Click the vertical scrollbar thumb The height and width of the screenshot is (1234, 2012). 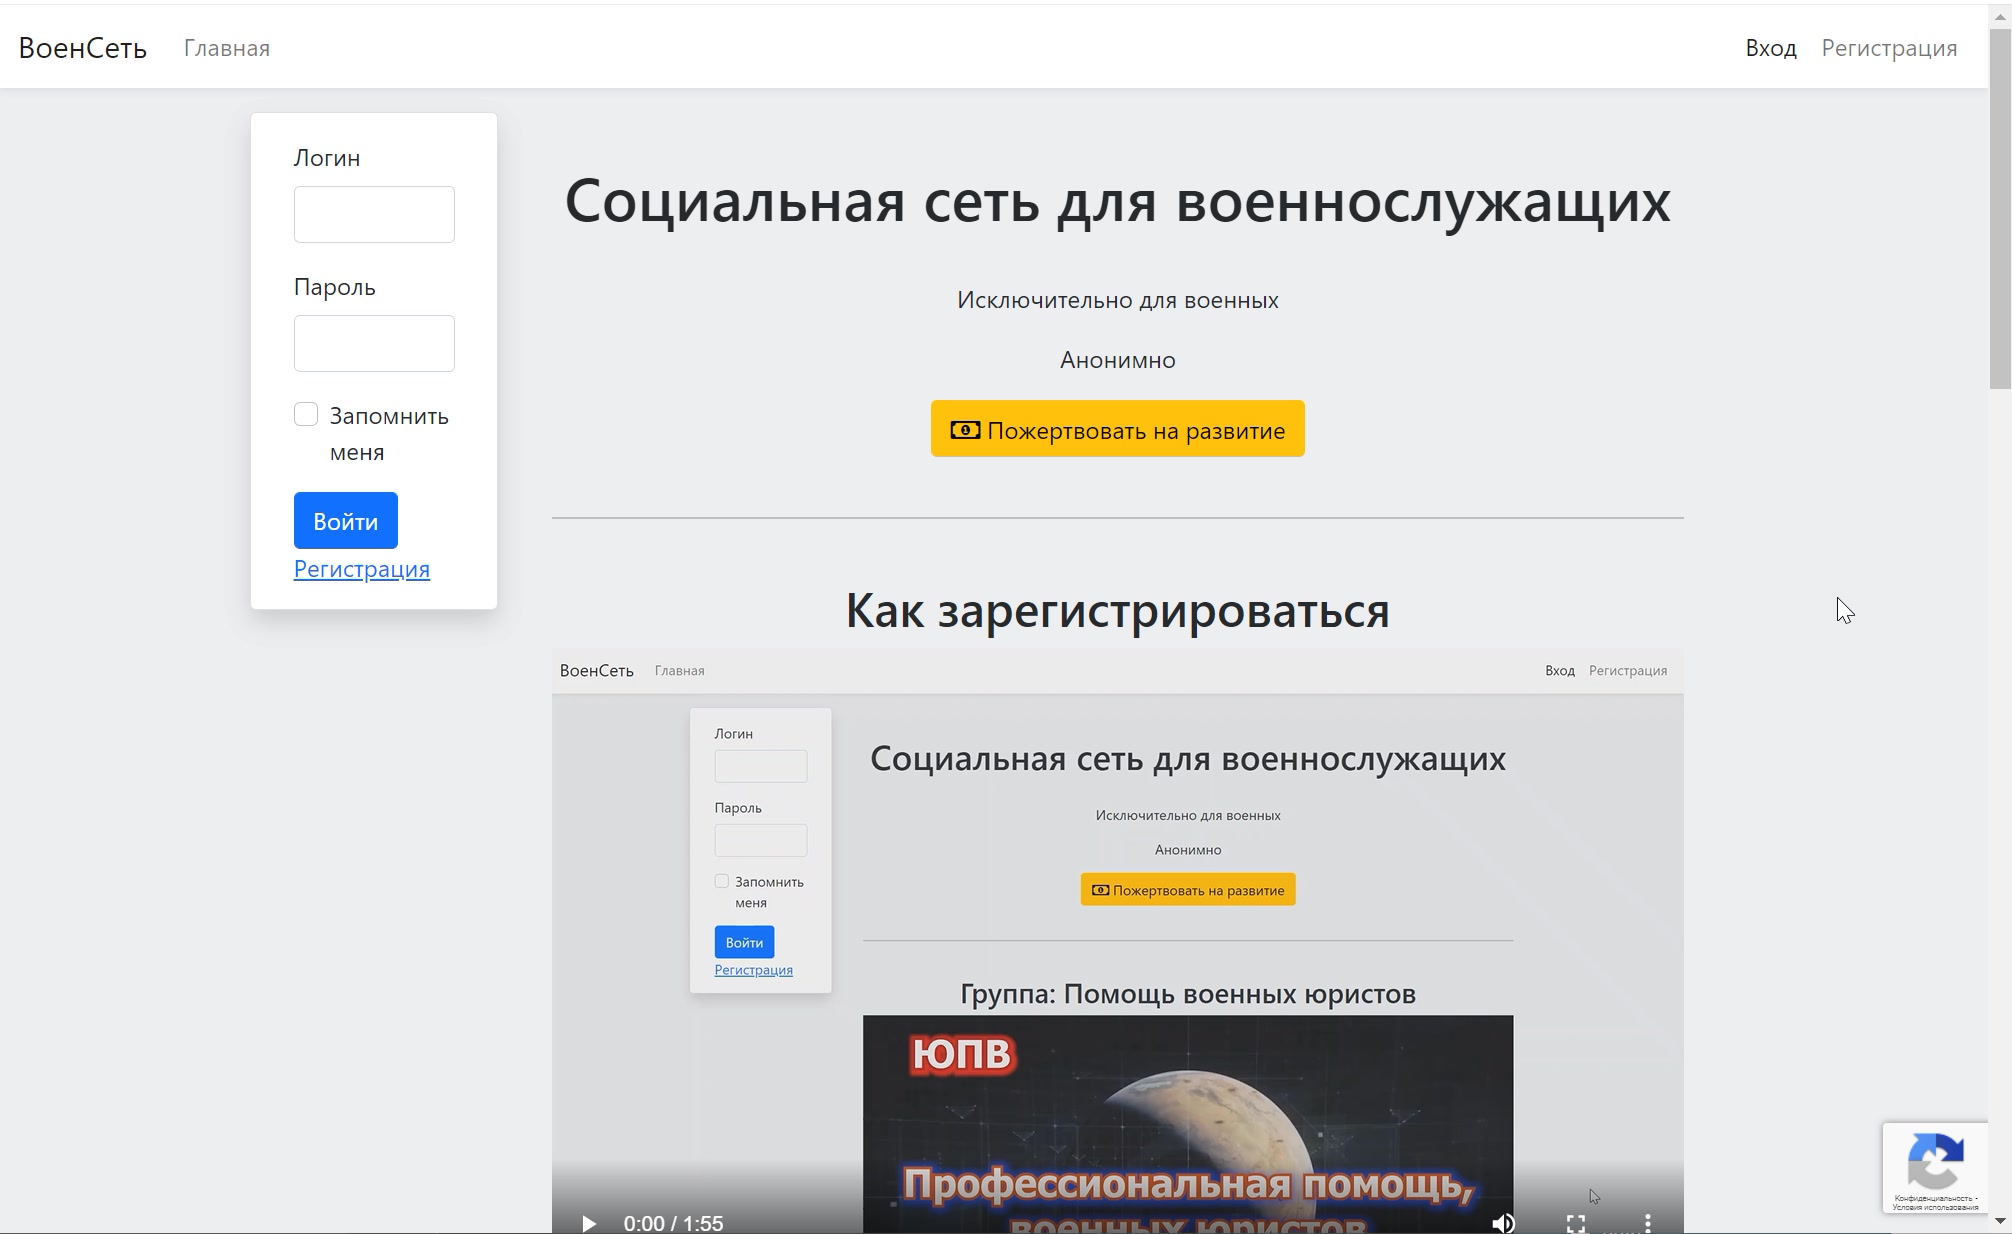coord(2000,209)
